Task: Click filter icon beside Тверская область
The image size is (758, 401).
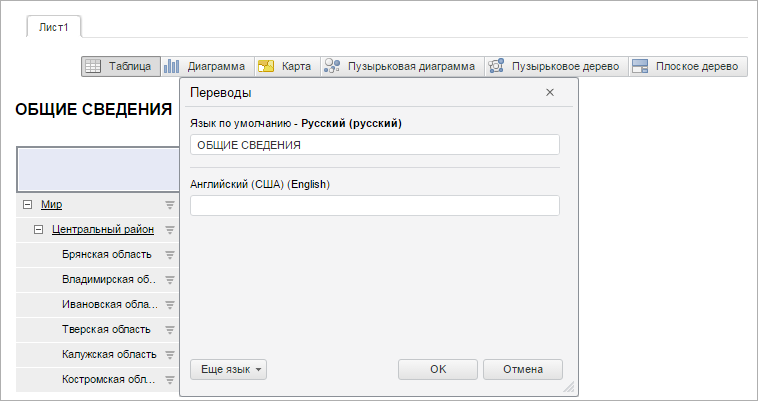Action: (170, 329)
